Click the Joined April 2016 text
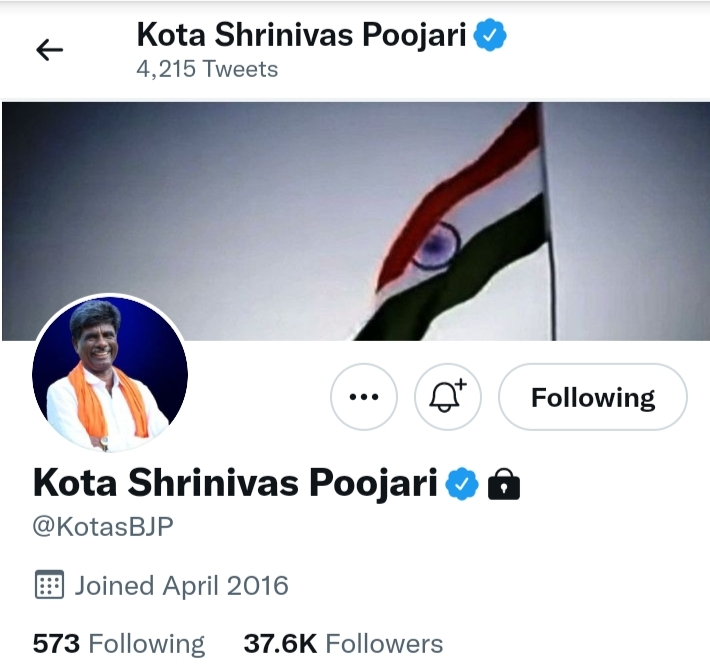Image resolution: width=710 pixels, height=672 pixels. pos(181,585)
